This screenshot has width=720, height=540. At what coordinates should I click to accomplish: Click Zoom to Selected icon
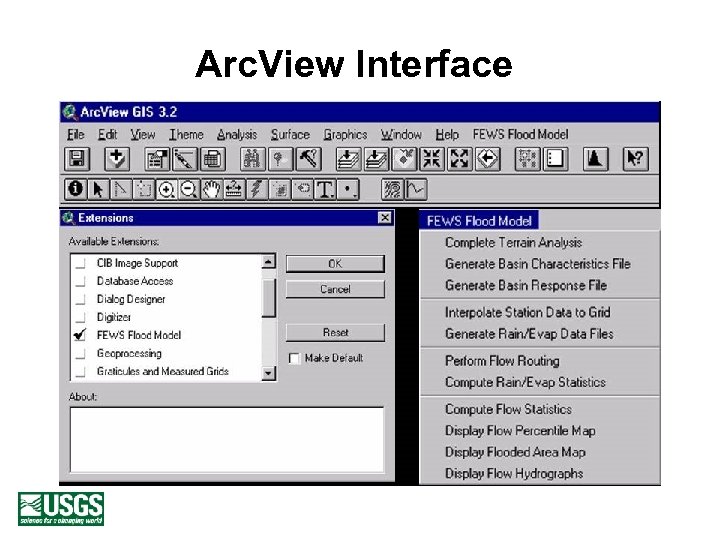[x=404, y=159]
